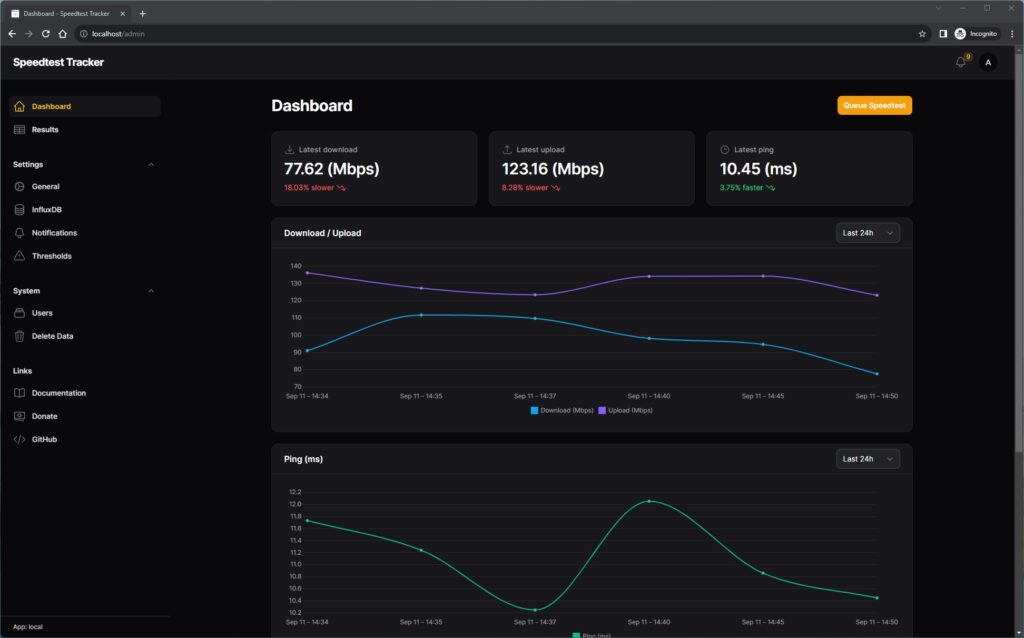Image resolution: width=1024 pixels, height=638 pixels.
Task: Collapse the Settings section in the sidebar
Action: click(x=150, y=164)
